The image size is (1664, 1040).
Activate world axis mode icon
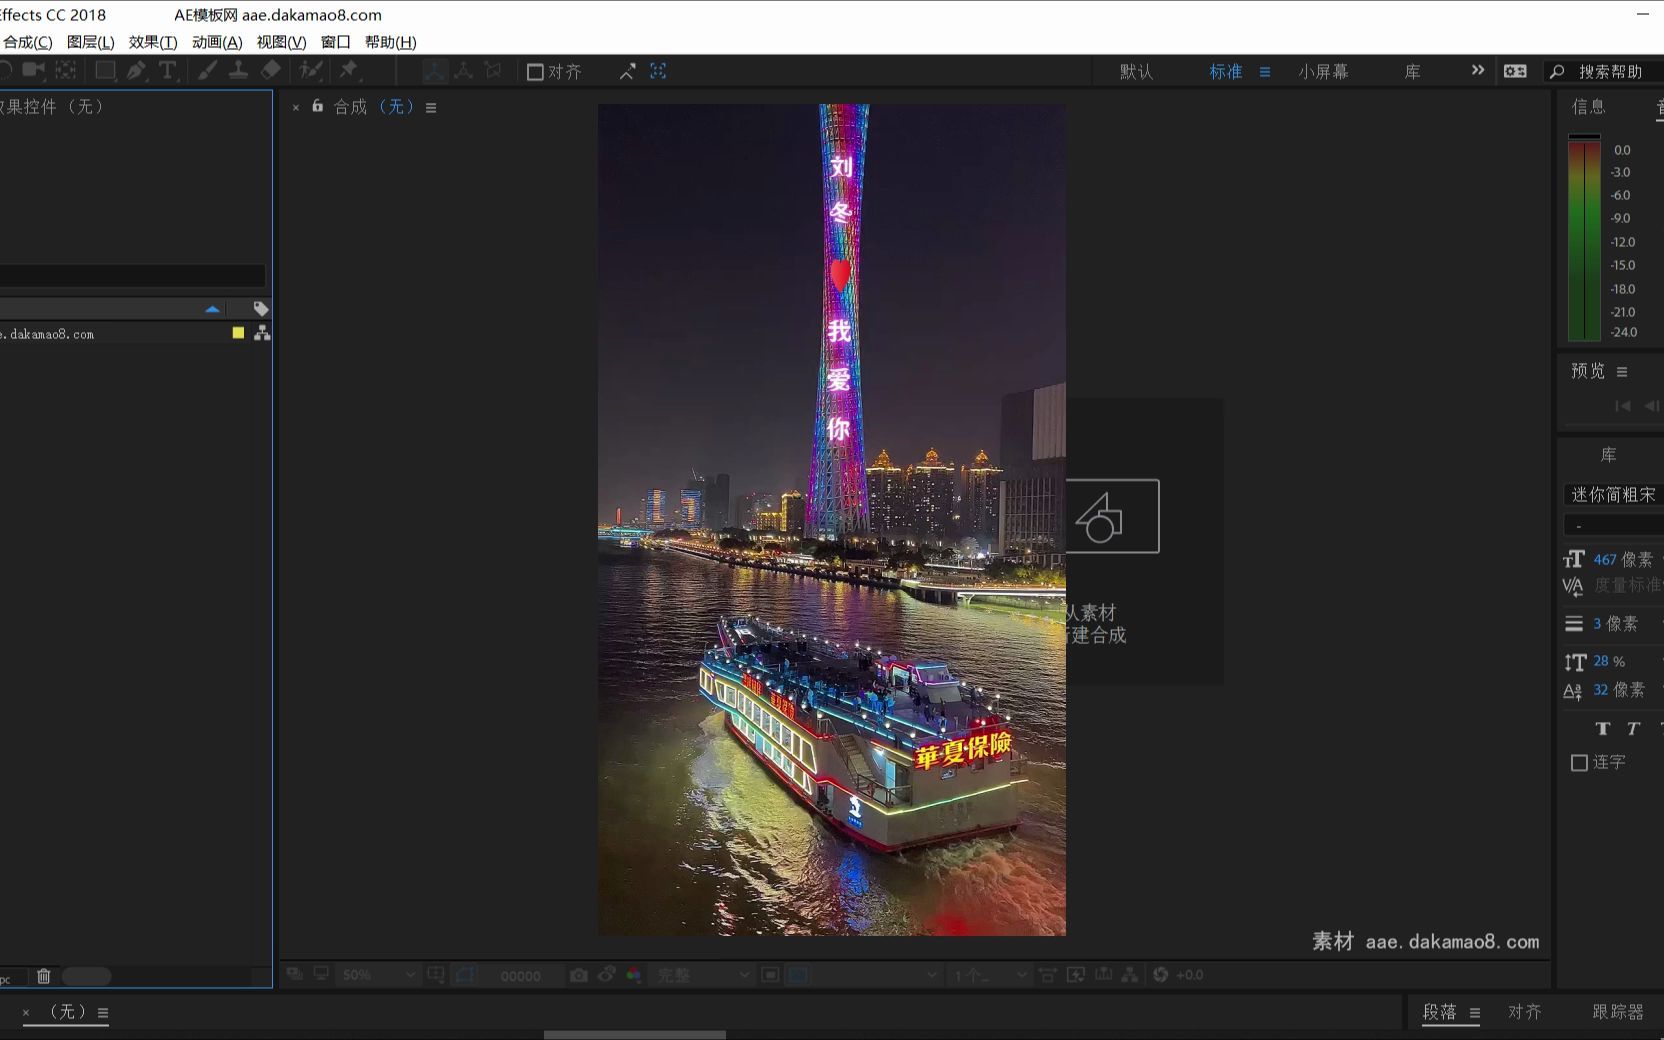[463, 71]
